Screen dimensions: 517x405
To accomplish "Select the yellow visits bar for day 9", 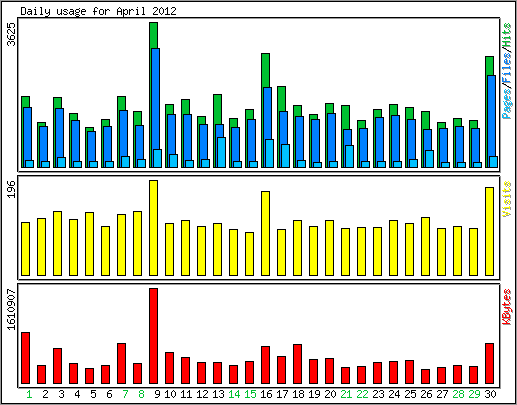I will pyautogui.click(x=153, y=228).
